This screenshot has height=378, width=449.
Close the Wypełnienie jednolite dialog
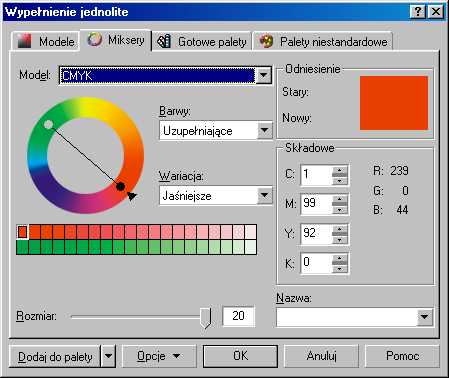tap(436, 12)
